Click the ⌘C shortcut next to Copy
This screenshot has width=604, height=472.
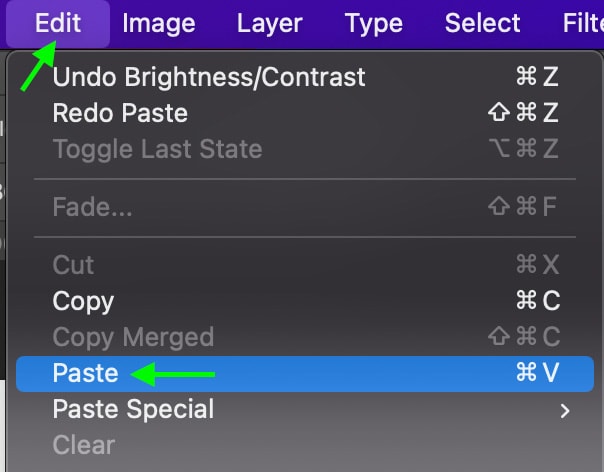click(537, 301)
